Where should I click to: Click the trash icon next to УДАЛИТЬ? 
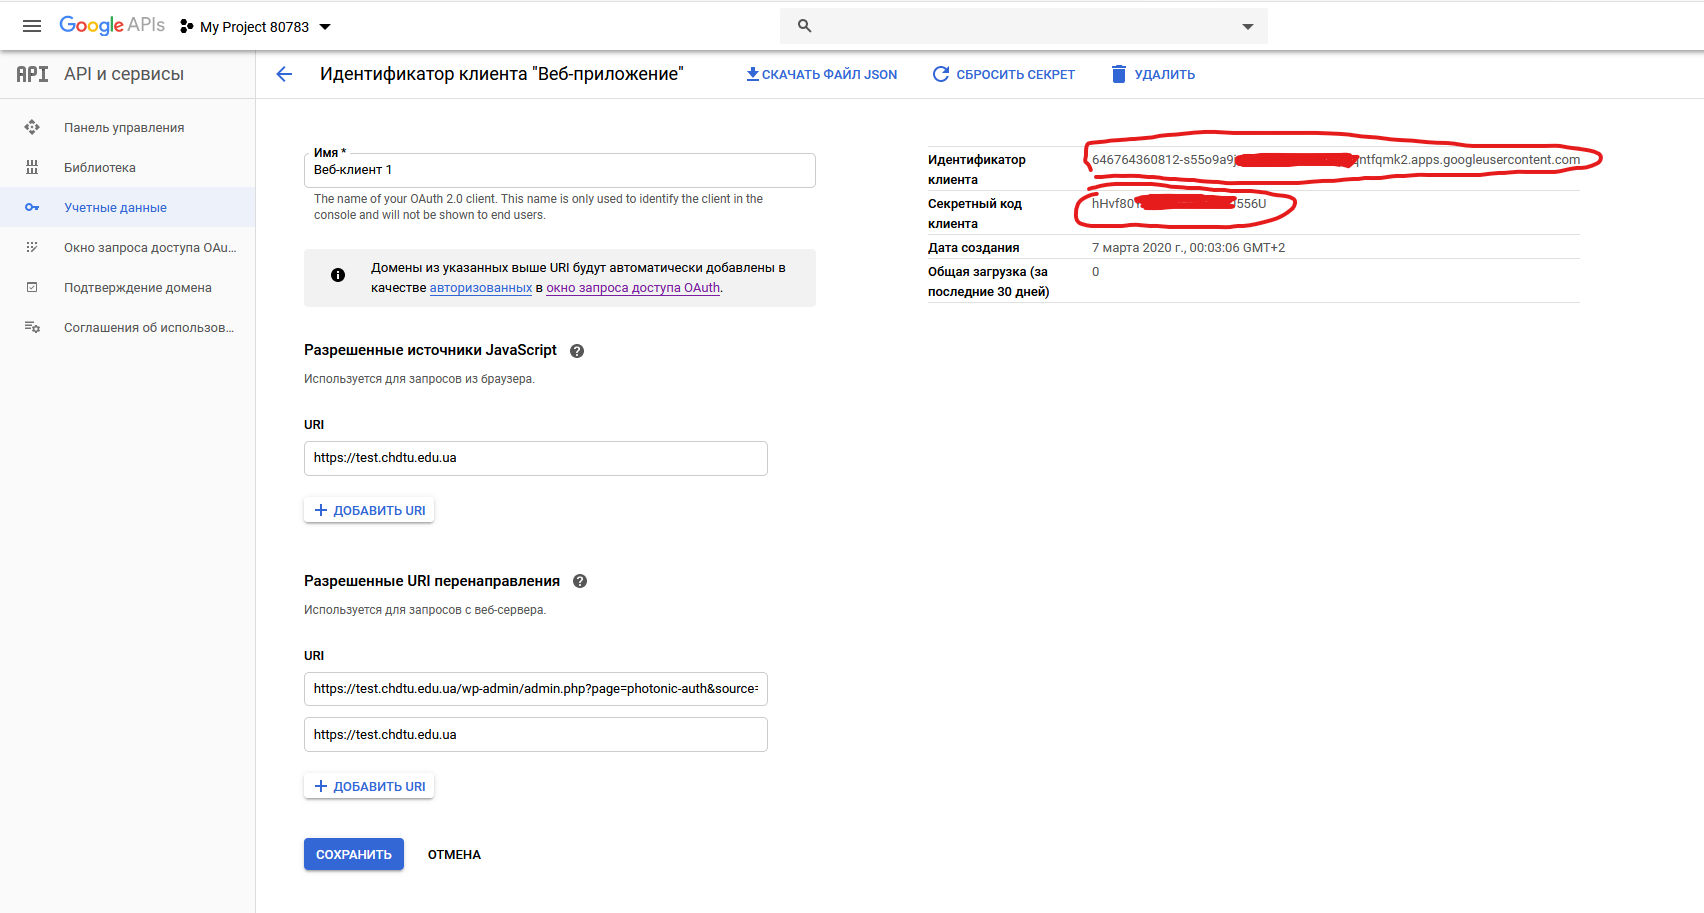click(1119, 74)
